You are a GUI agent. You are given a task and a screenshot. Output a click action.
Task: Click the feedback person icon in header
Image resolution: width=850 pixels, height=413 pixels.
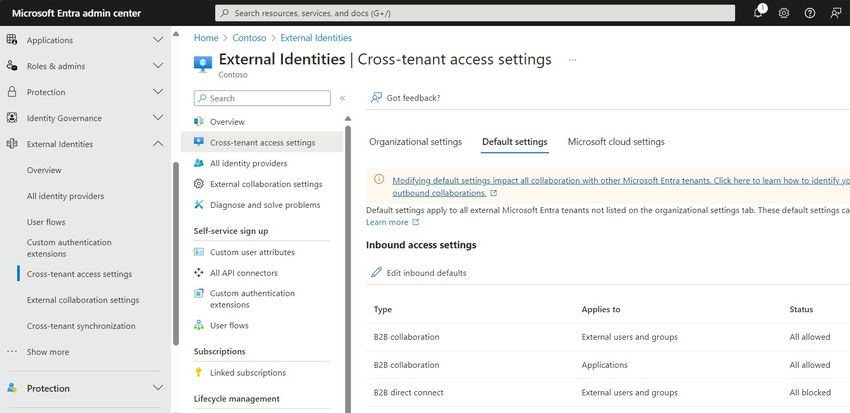click(836, 13)
